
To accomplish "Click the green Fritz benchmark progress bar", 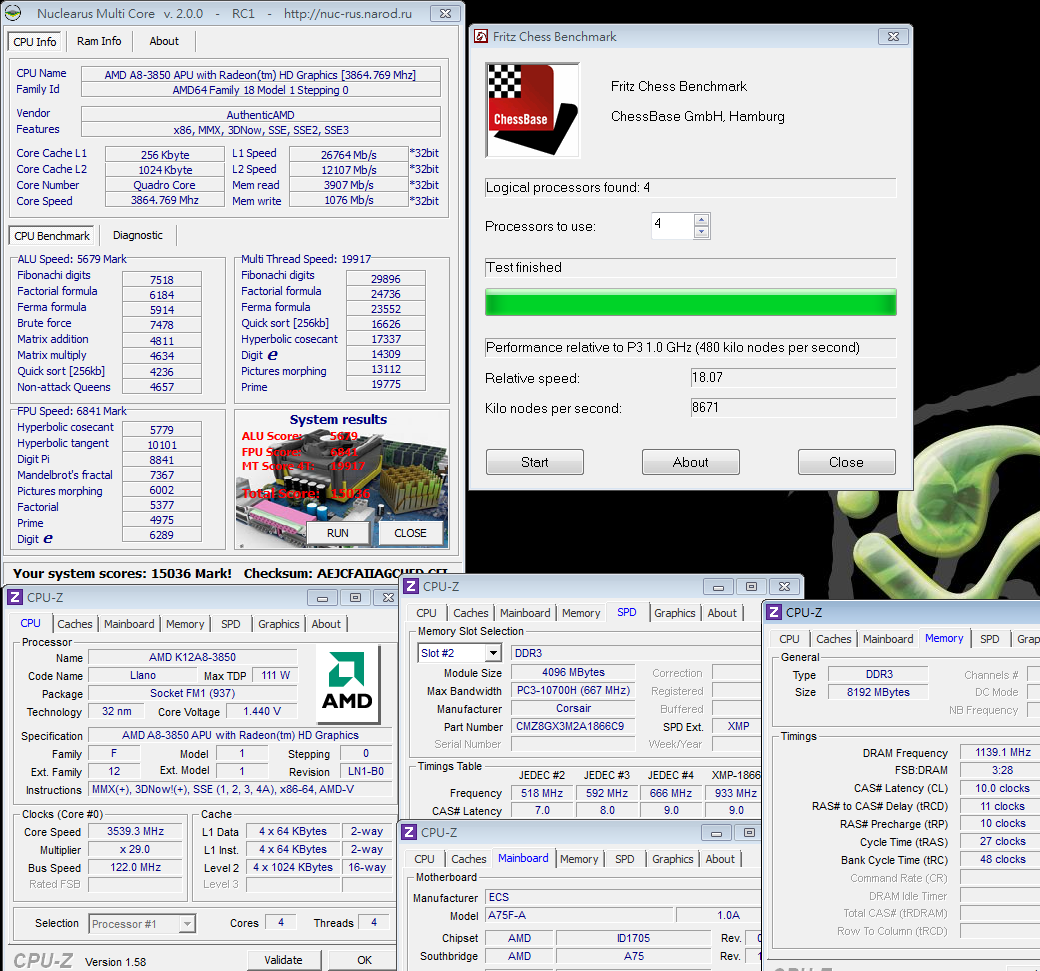I will click(x=690, y=302).
